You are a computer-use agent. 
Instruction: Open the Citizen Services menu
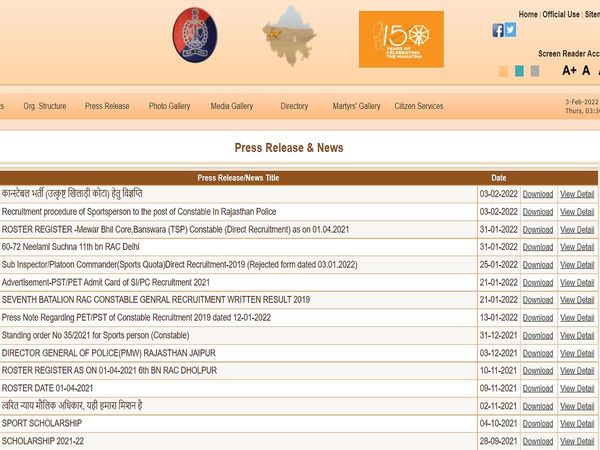[x=419, y=106]
